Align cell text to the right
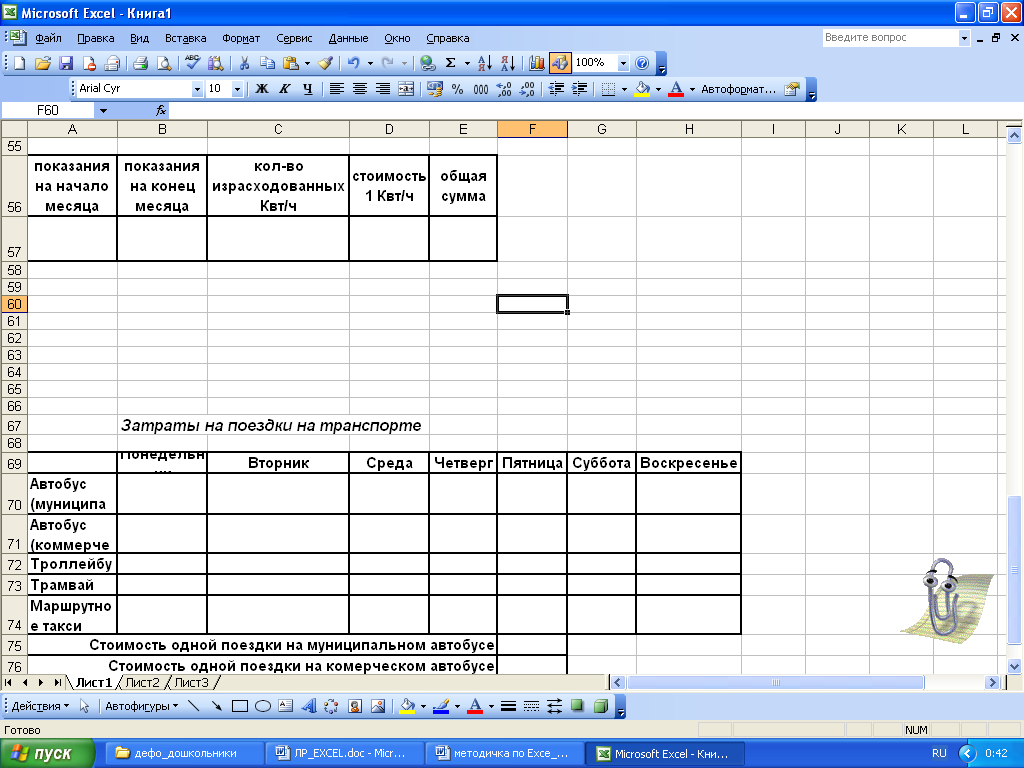 click(383, 89)
